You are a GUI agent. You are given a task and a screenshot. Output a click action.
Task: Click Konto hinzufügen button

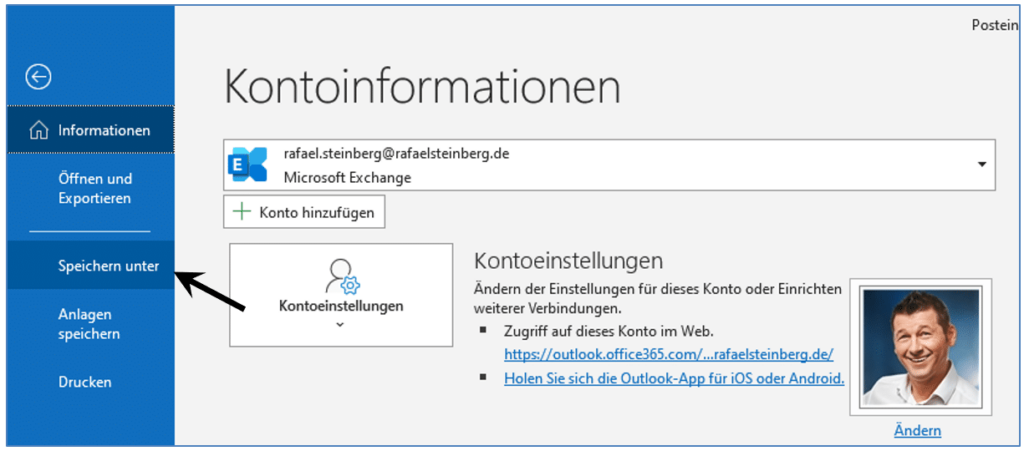pos(304,212)
